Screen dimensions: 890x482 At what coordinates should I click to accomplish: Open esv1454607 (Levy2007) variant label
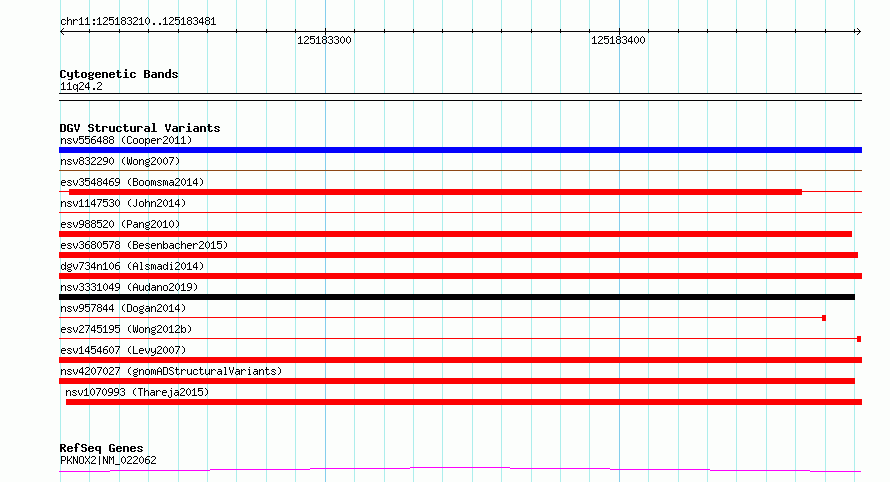123,350
